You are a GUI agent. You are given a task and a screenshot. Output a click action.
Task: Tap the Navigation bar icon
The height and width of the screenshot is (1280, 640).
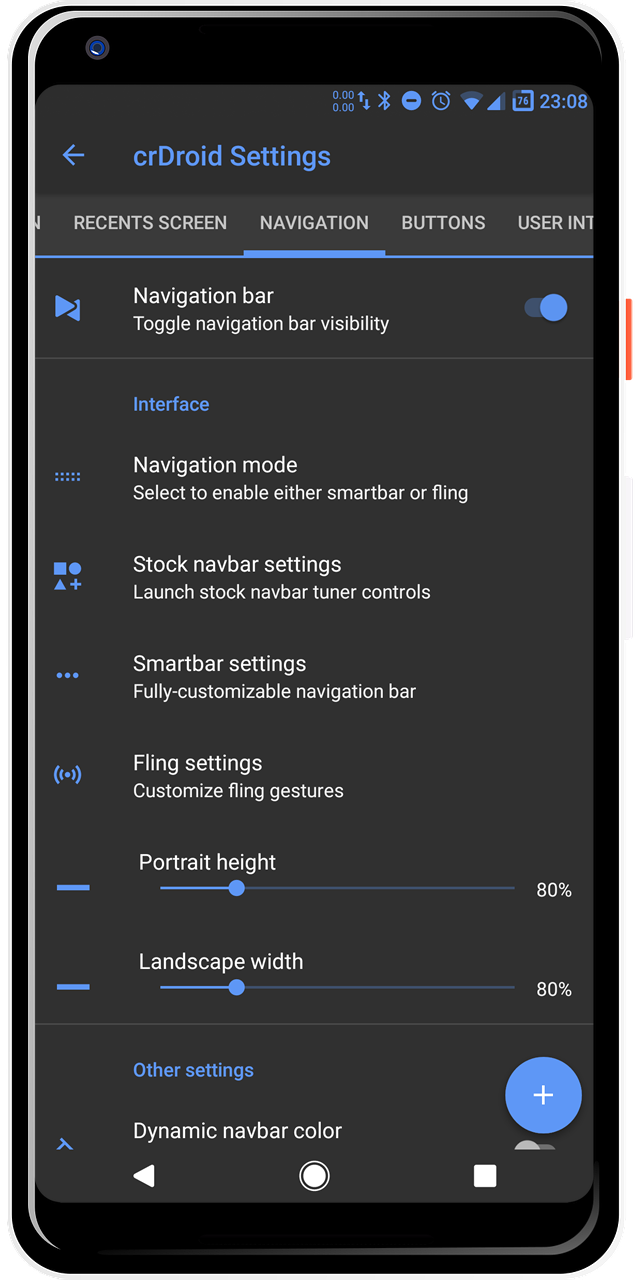67,308
